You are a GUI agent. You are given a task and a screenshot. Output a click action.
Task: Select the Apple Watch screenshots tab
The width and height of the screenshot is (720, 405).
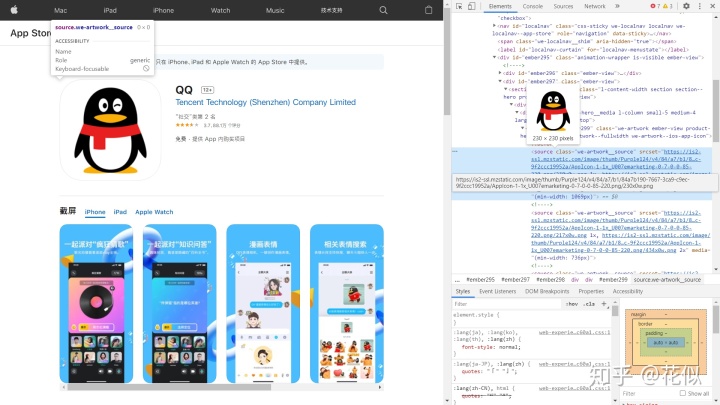coord(154,212)
